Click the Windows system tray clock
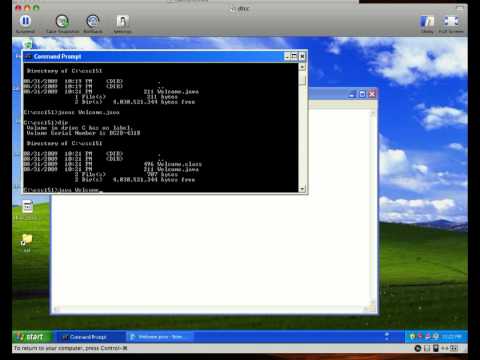This screenshot has height=360, width=480. (x=453, y=337)
